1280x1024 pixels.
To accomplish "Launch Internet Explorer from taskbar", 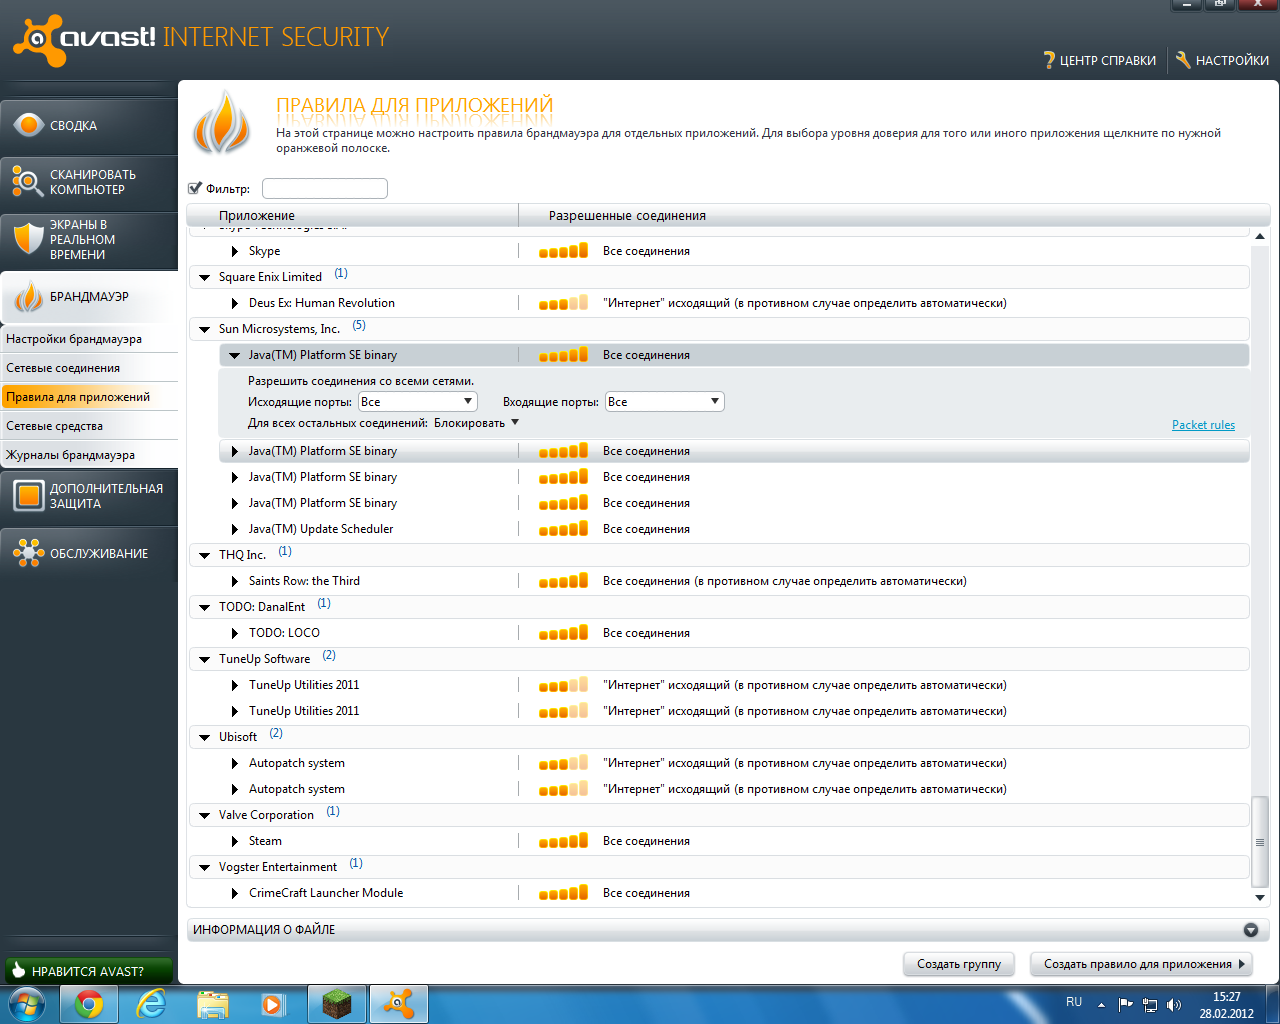I will tap(151, 1004).
